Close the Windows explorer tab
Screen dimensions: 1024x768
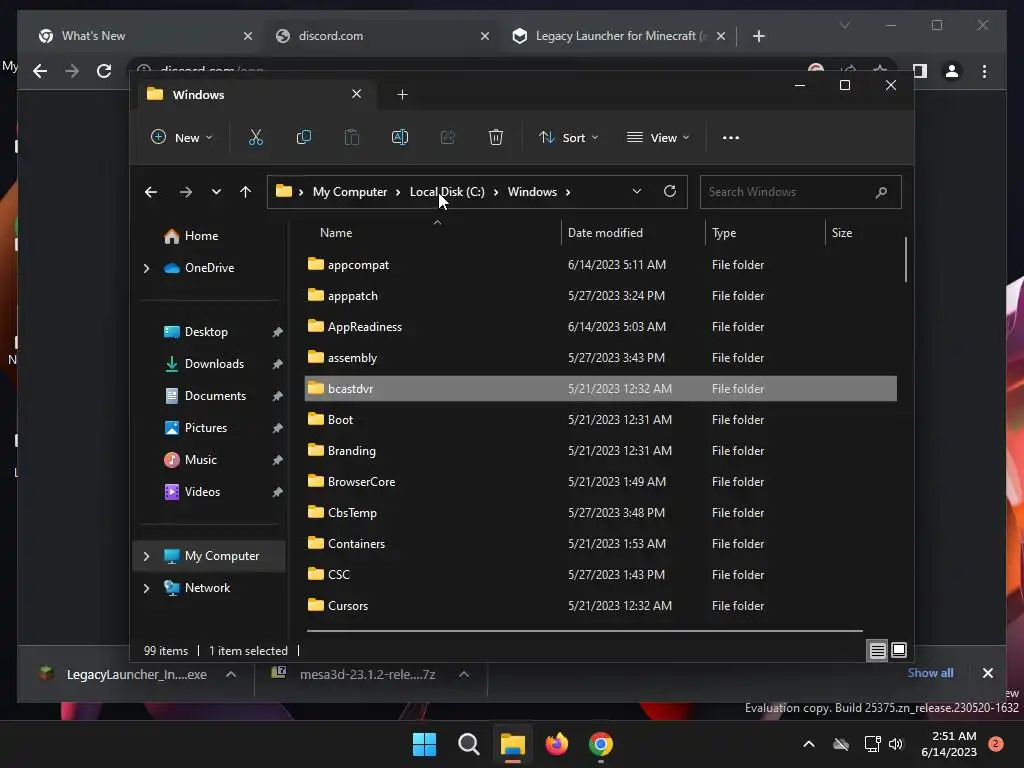point(357,94)
